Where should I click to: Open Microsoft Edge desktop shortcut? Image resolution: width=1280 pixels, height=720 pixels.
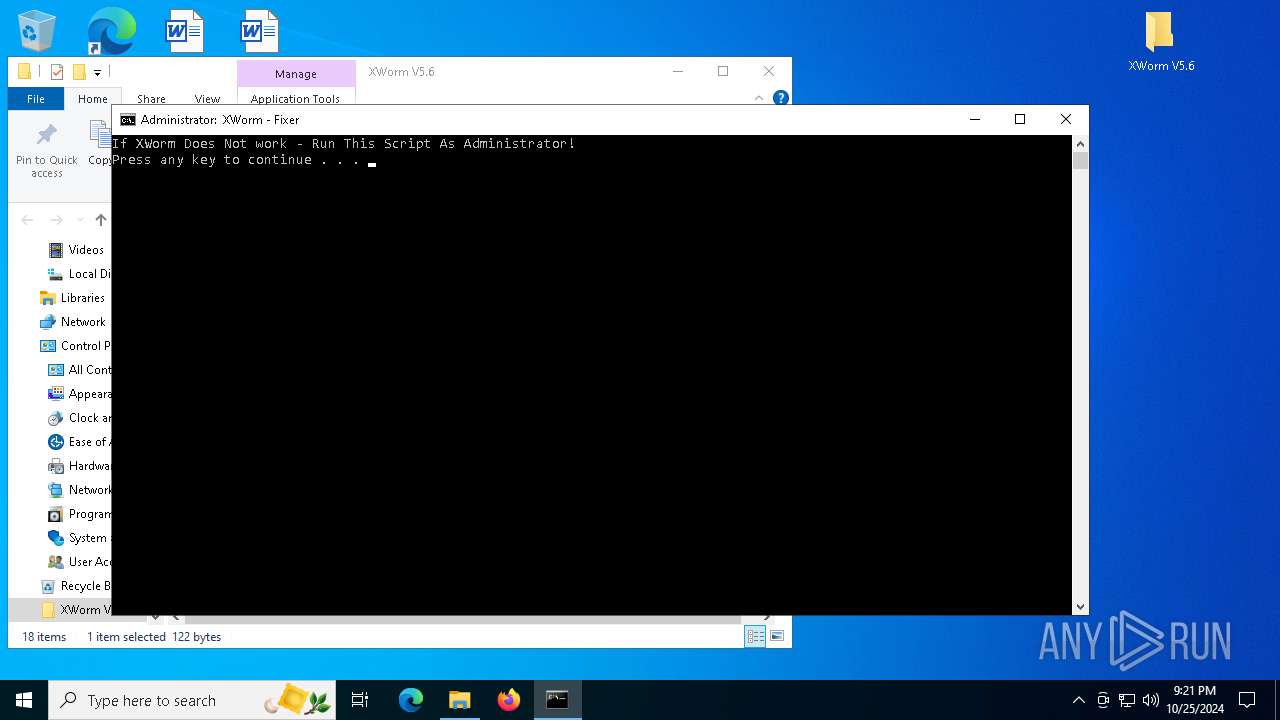click(x=111, y=31)
